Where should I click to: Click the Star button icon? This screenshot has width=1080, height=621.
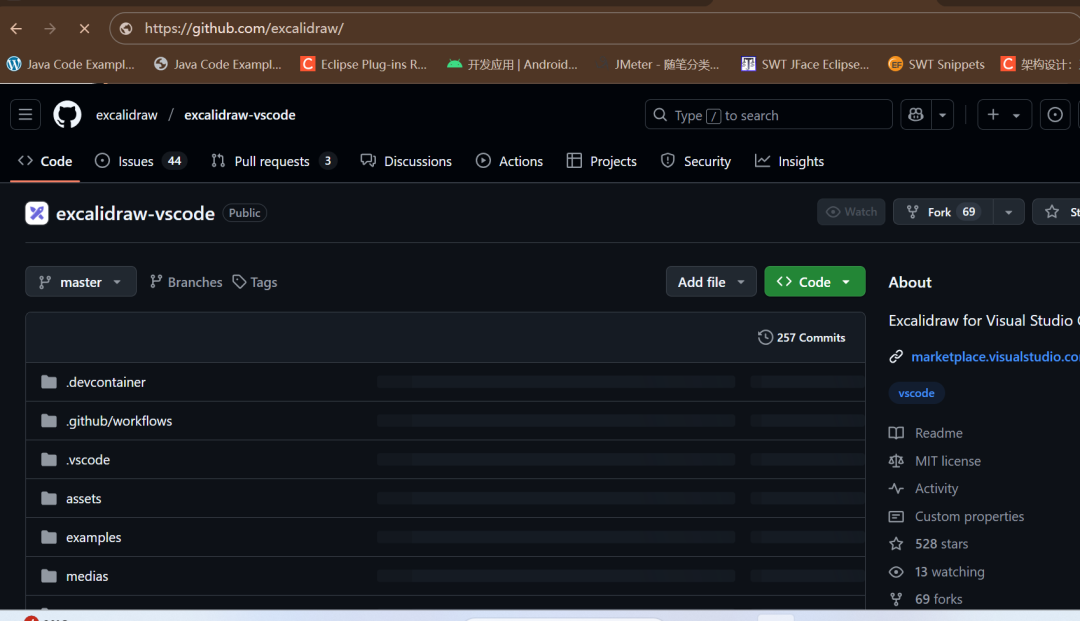(x=1052, y=212)
